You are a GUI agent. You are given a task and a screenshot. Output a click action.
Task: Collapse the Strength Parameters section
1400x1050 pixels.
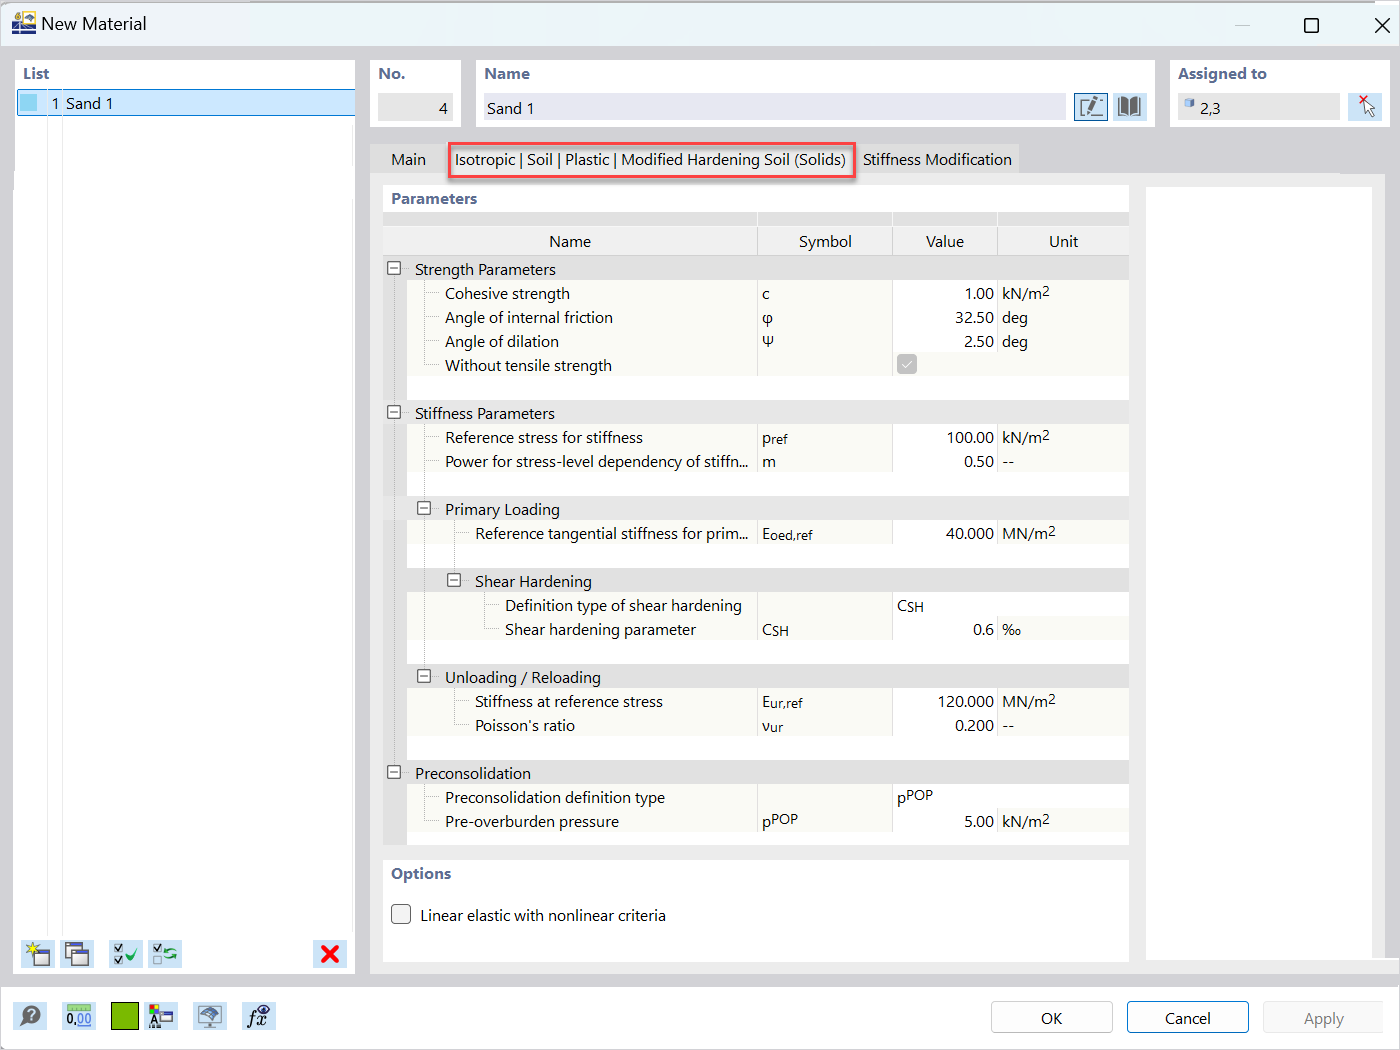(394, 267)
